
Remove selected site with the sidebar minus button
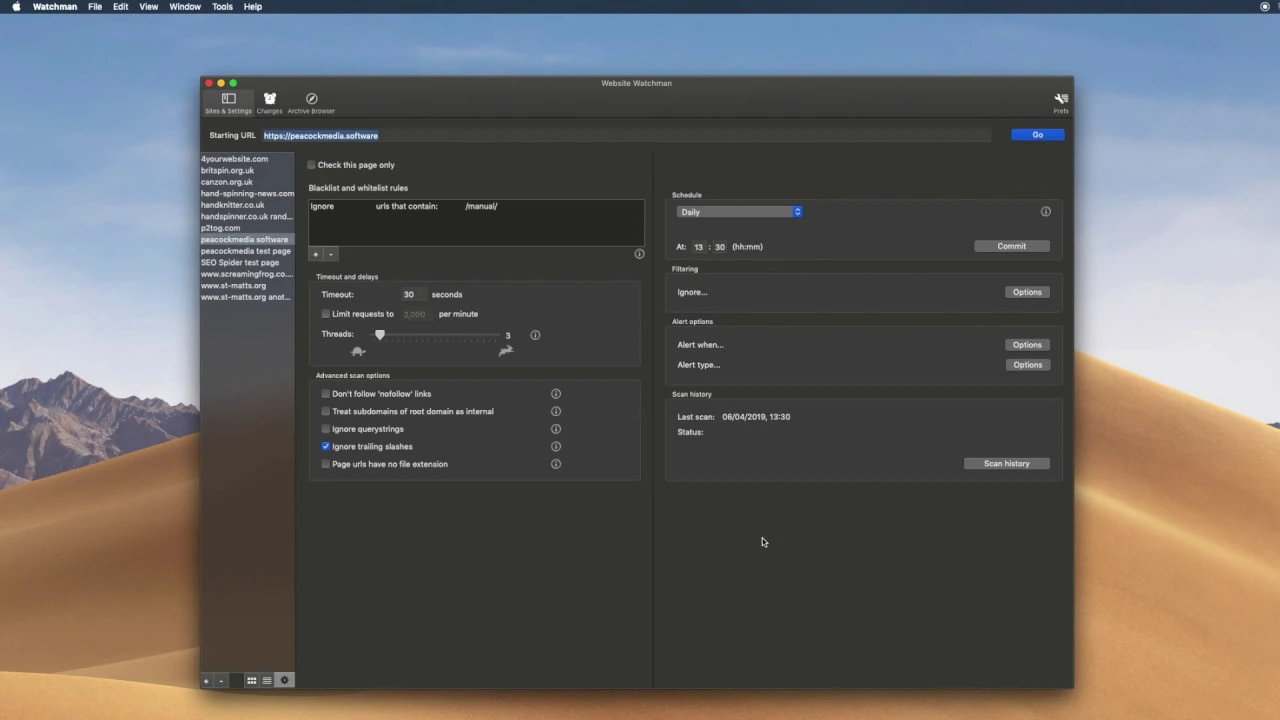[x=221, y=681]
